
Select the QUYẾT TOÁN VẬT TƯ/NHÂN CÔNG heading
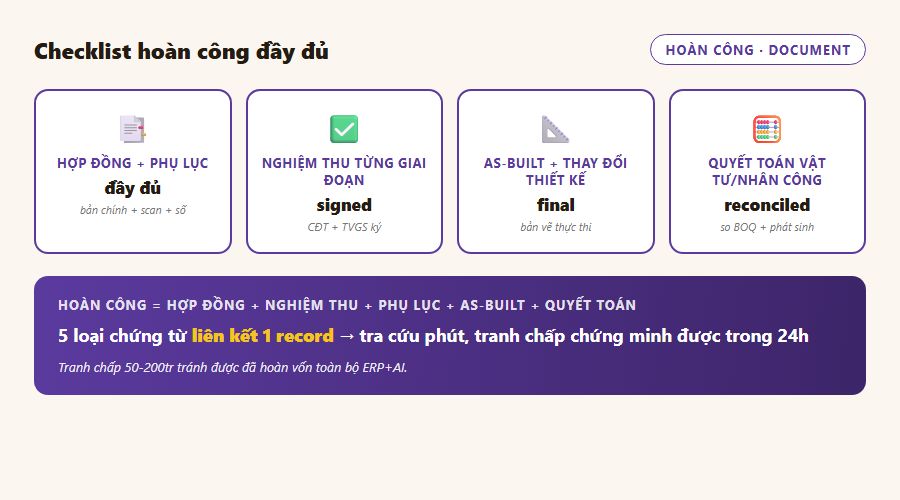click(767, 172)
